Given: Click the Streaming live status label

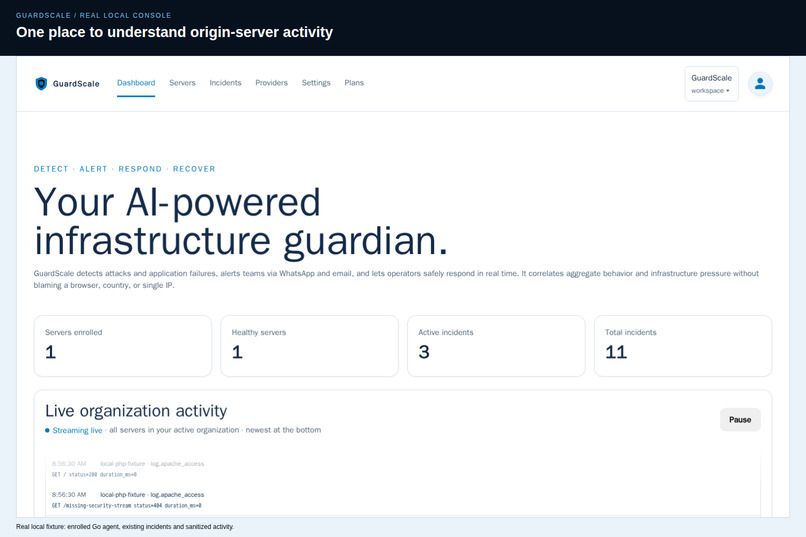Looking at the screenshot, I should point(77,430).
